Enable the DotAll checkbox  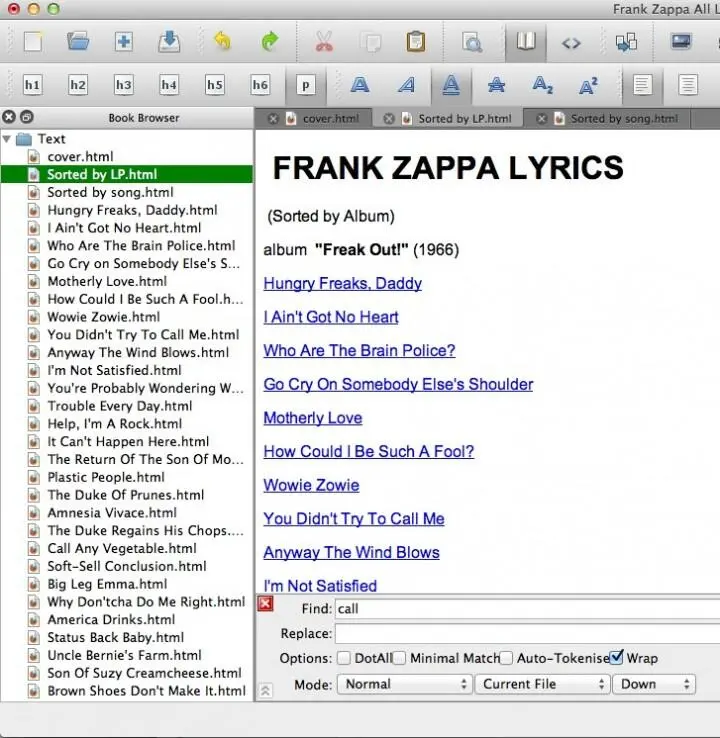pos(344,658)
